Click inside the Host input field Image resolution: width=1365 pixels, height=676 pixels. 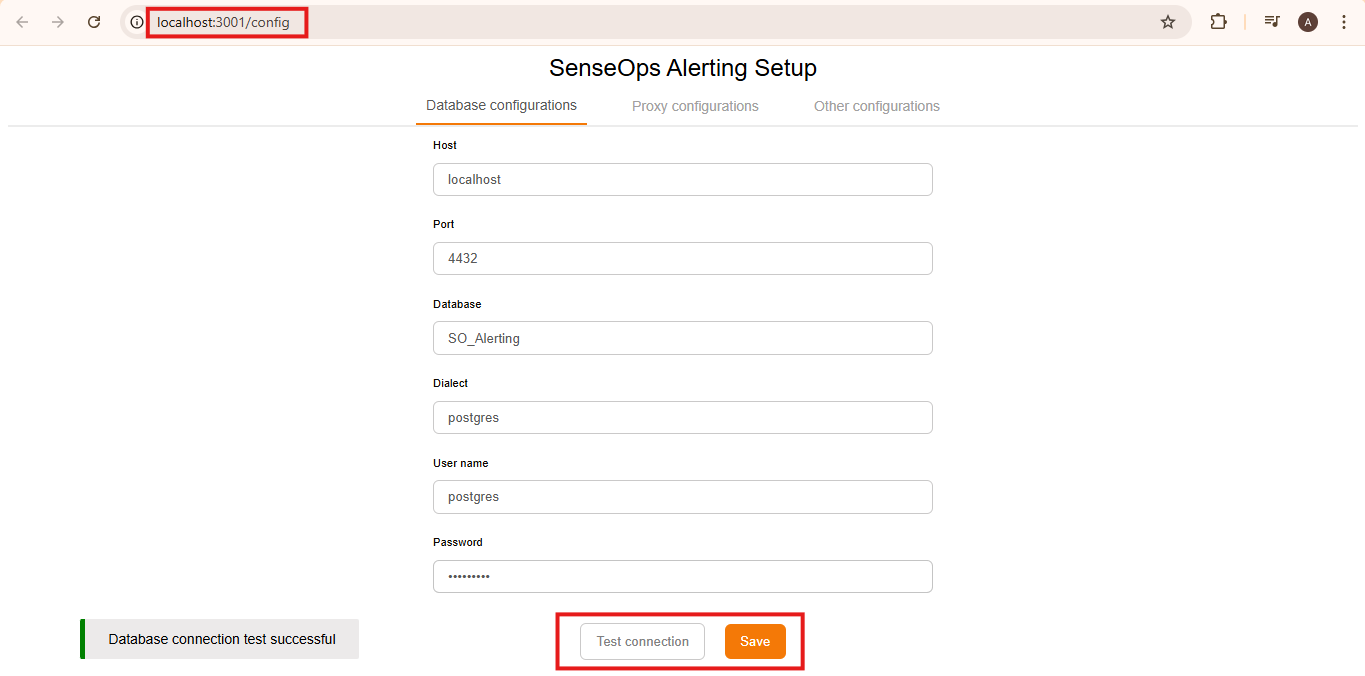683,179
